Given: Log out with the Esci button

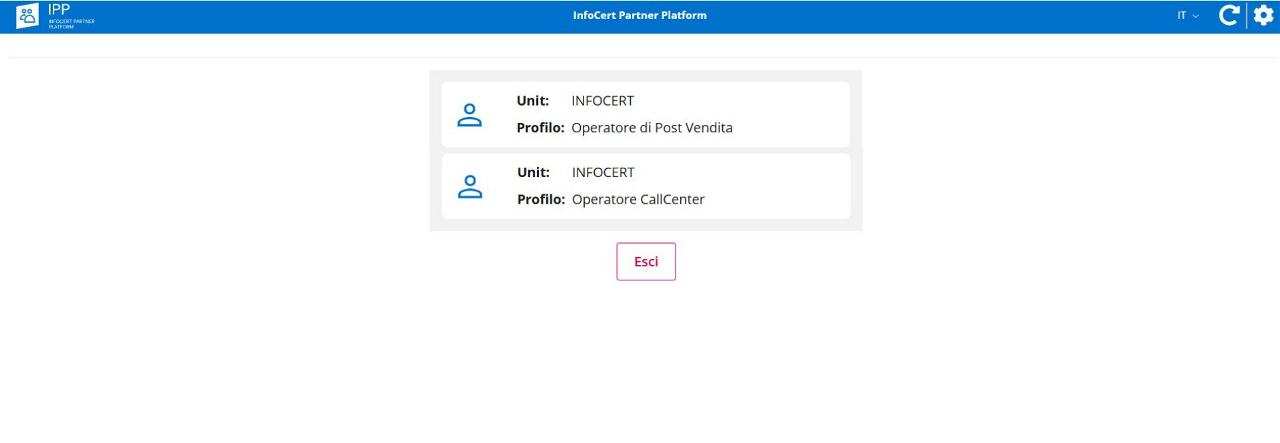Looking at the screenshot, I should click(646, 261).
